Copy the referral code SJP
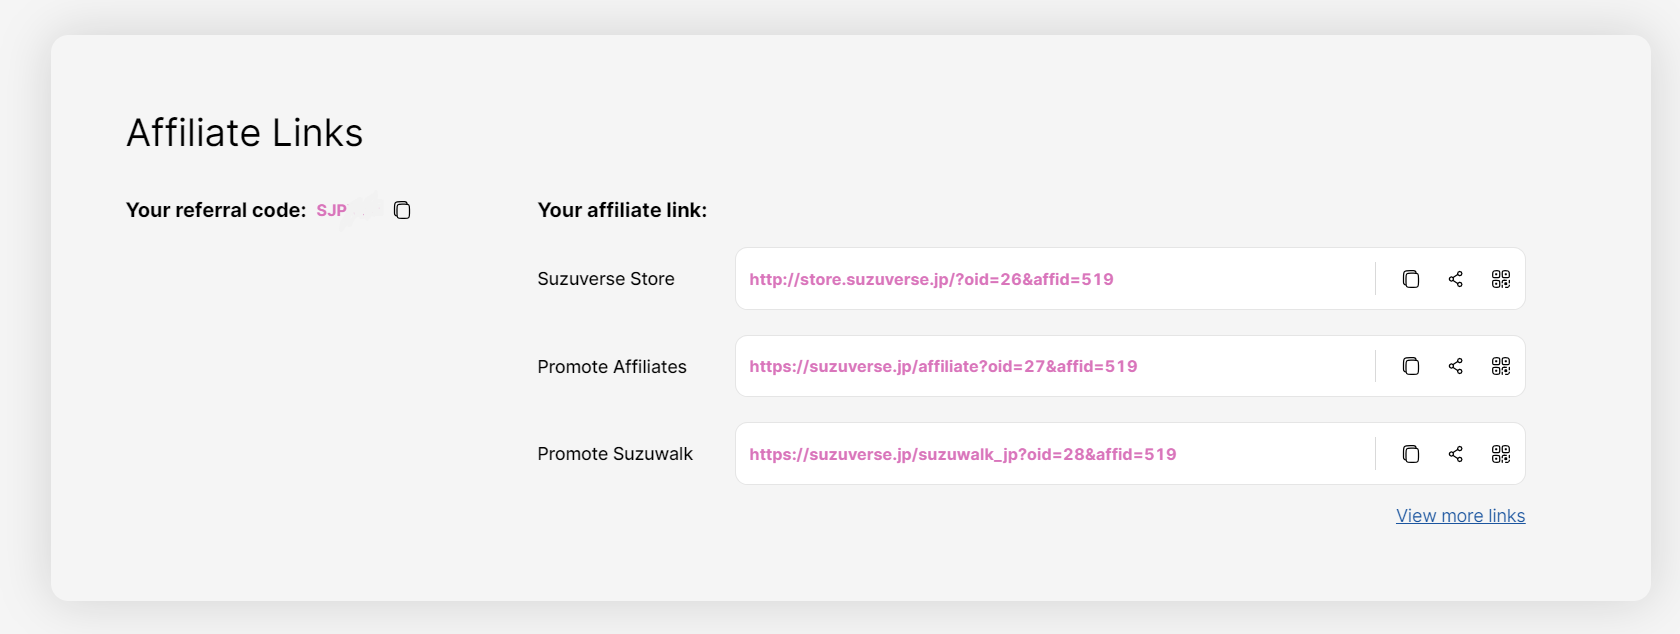The height and width of the screenshot is (634, 1680). pos(402,210)
